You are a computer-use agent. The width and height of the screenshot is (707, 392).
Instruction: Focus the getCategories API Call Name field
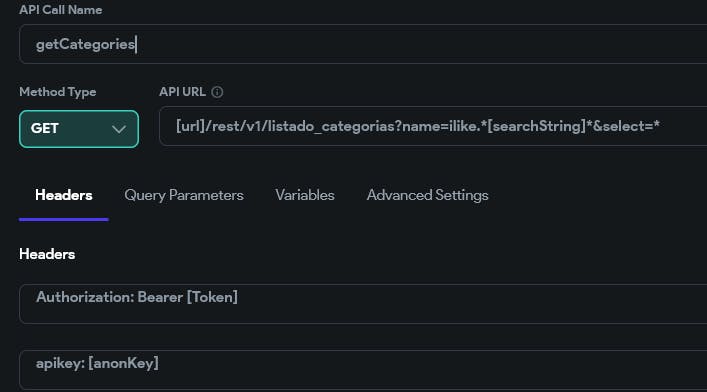tap(363, 44)
